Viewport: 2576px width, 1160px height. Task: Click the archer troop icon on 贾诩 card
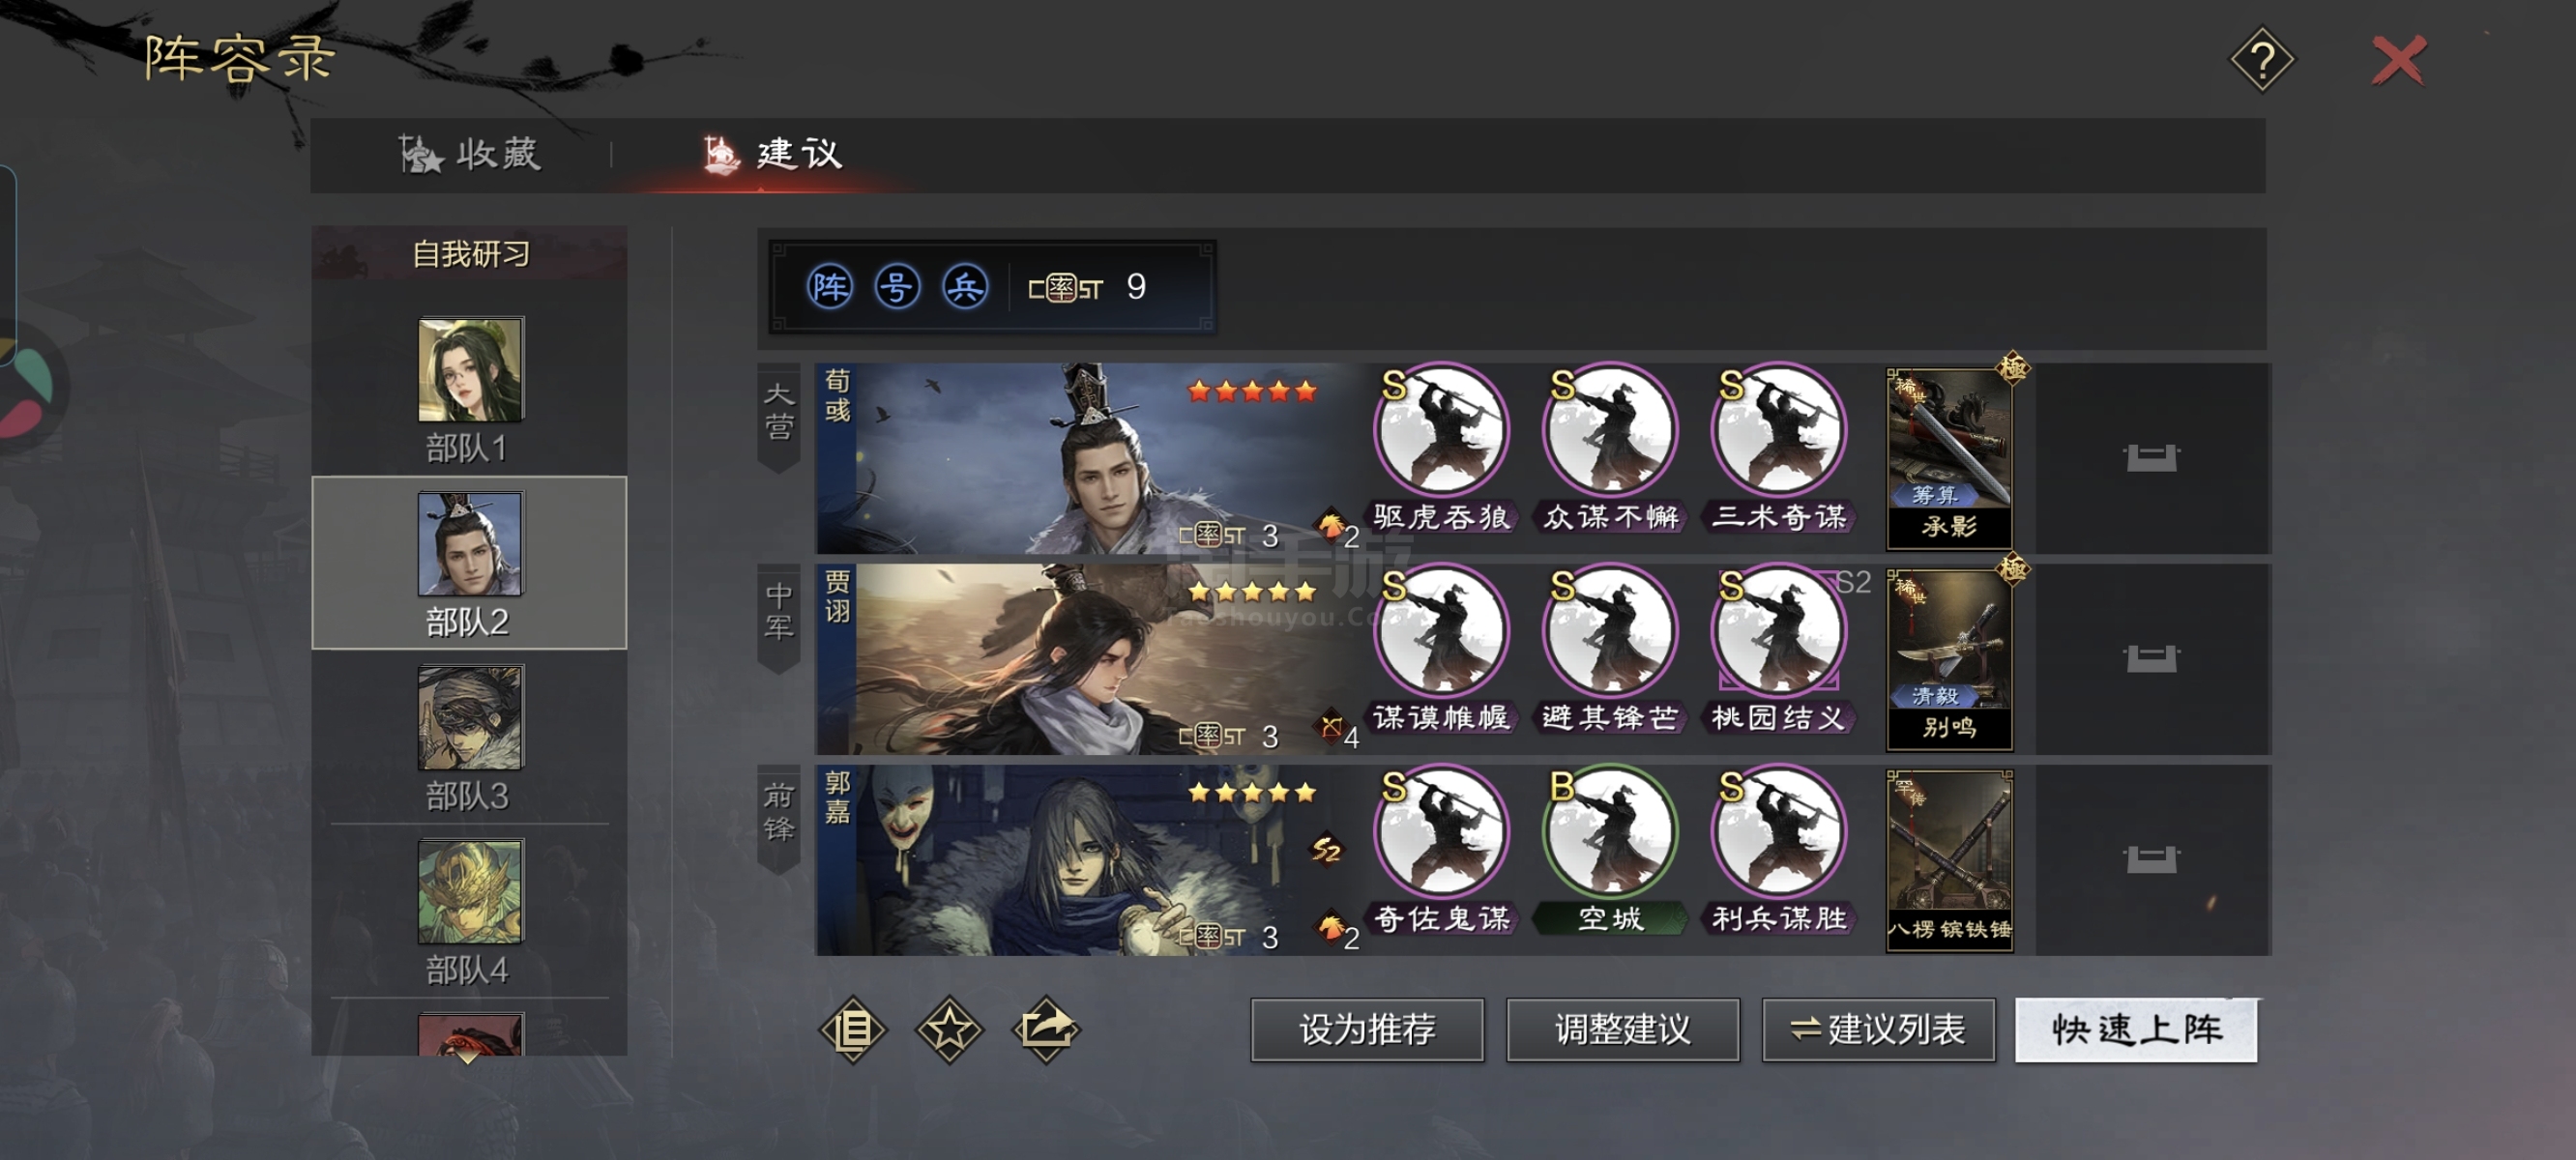click(x=1330, y=727)
